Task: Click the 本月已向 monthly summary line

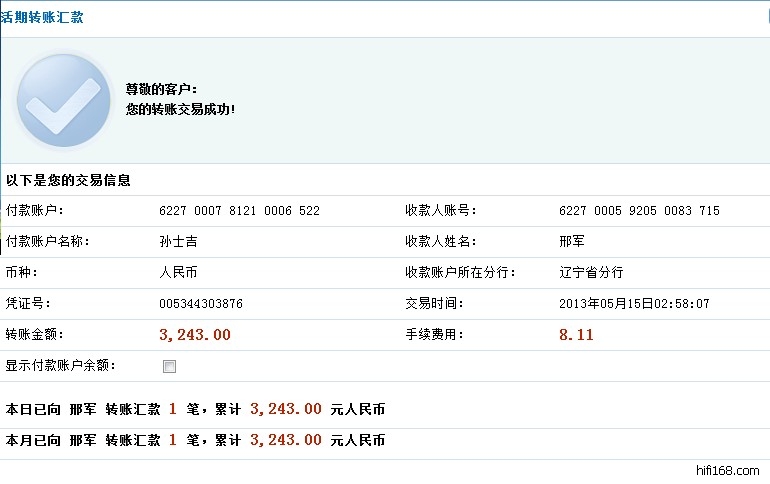Action: 195,440
